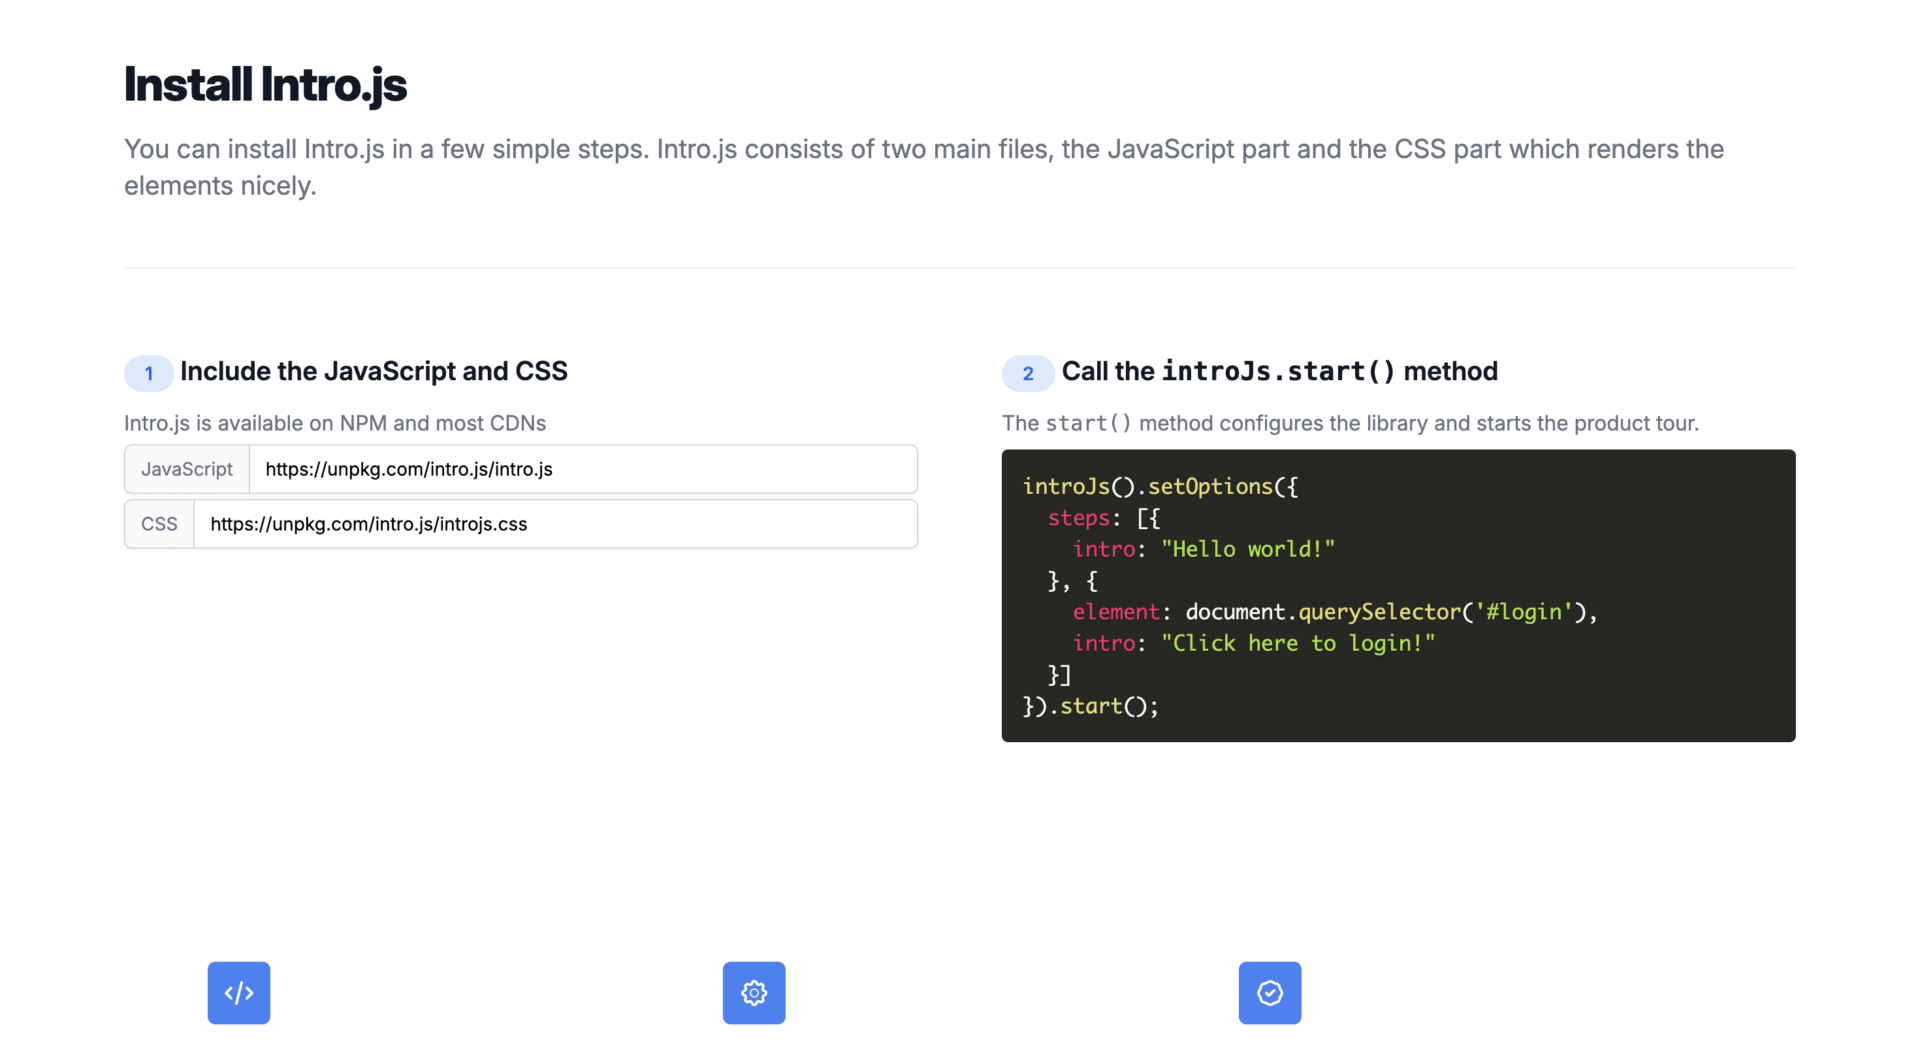Focus the JavaScript unpkg URL field
1920x1044 pixels.
tap(582, 469)
